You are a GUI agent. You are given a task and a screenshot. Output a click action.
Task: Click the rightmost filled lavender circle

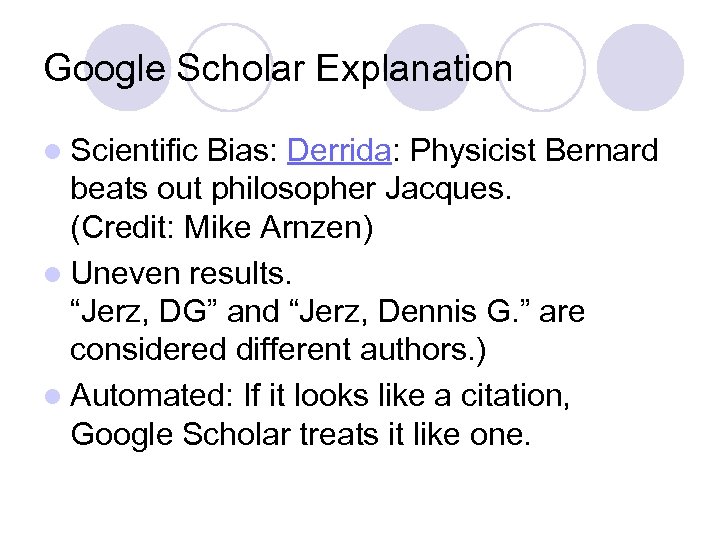coord(641,67)
